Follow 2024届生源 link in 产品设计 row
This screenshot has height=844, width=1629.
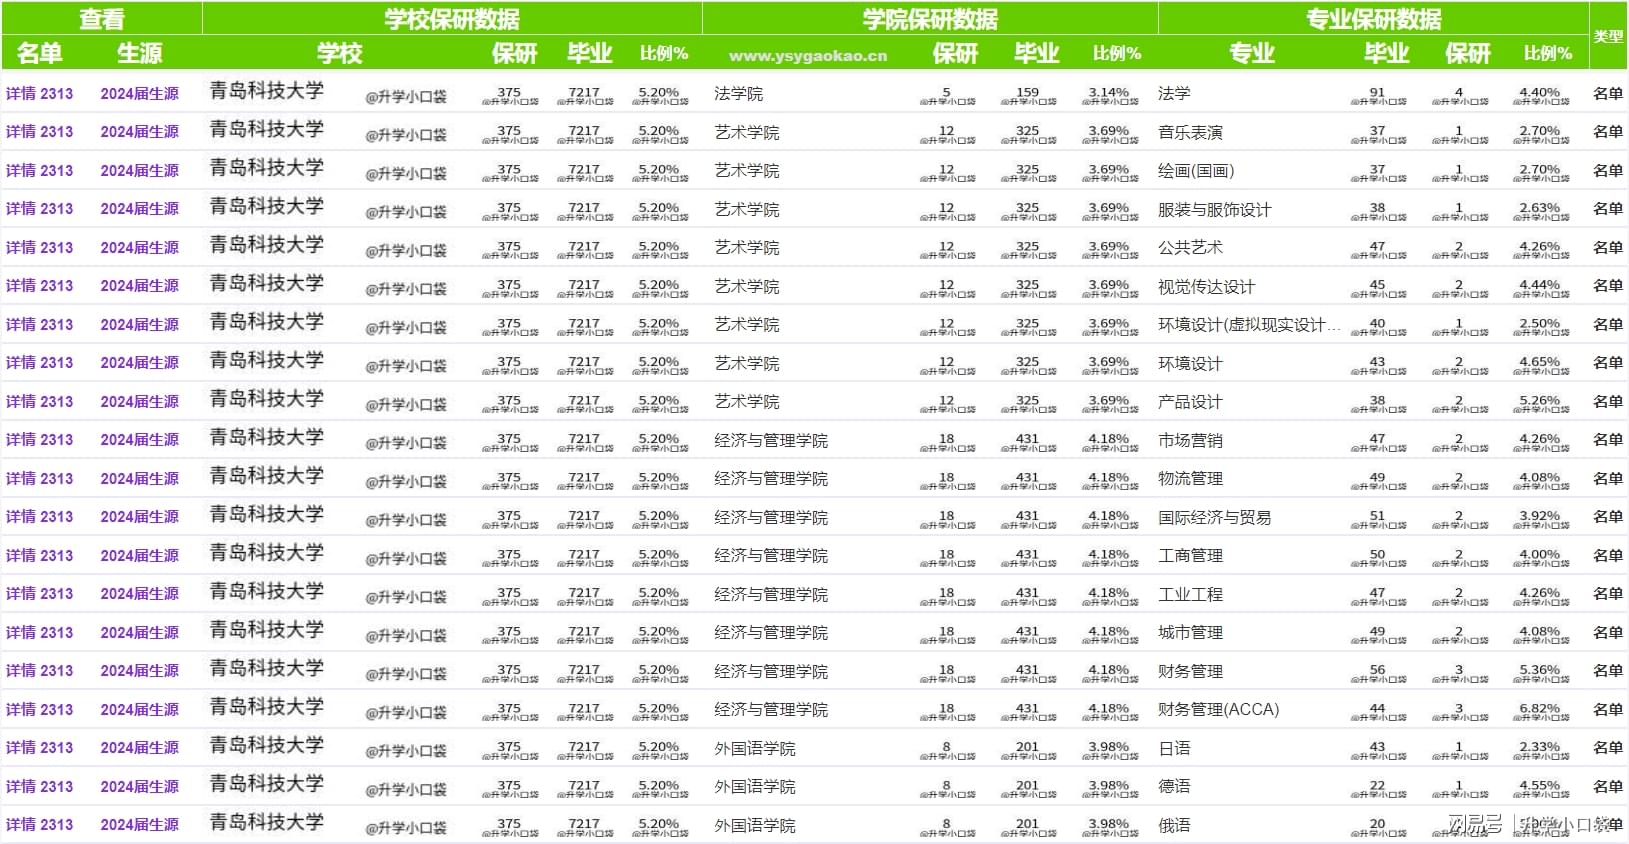click(139, 401)
